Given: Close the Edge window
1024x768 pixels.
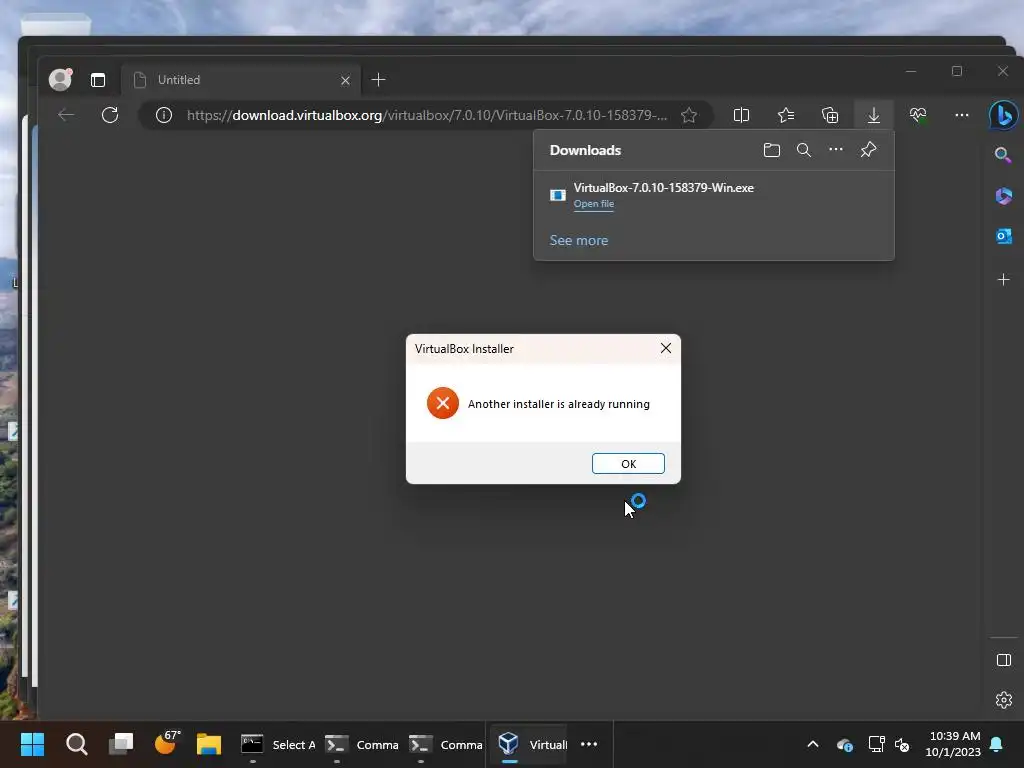Looking at the screenshot, I should [1002, 71].
